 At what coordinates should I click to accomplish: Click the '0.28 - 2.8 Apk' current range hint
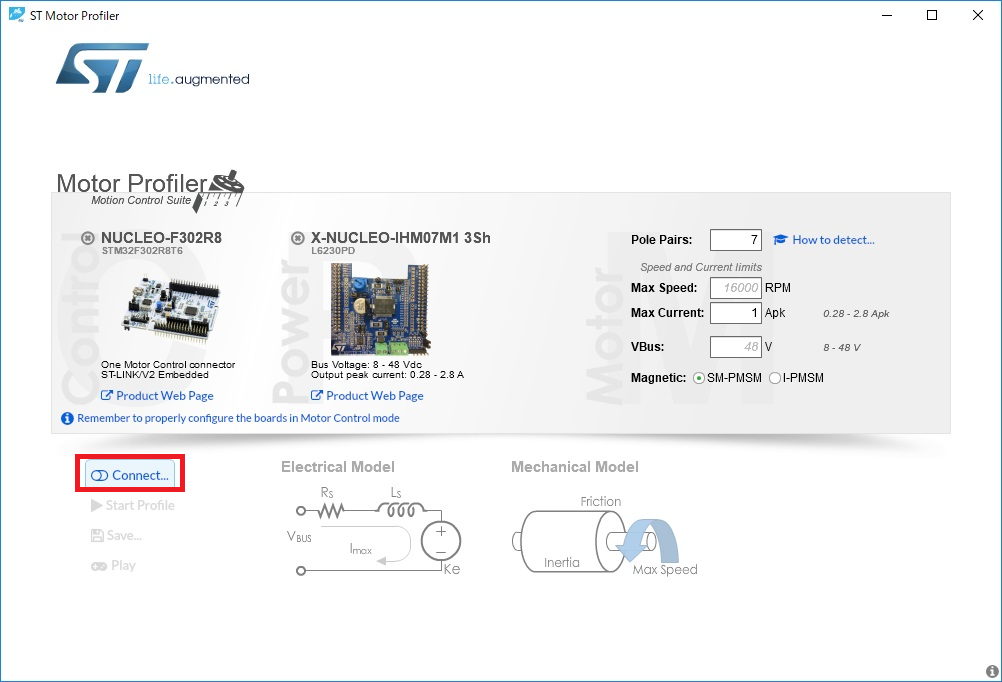[x=856, y=313]
